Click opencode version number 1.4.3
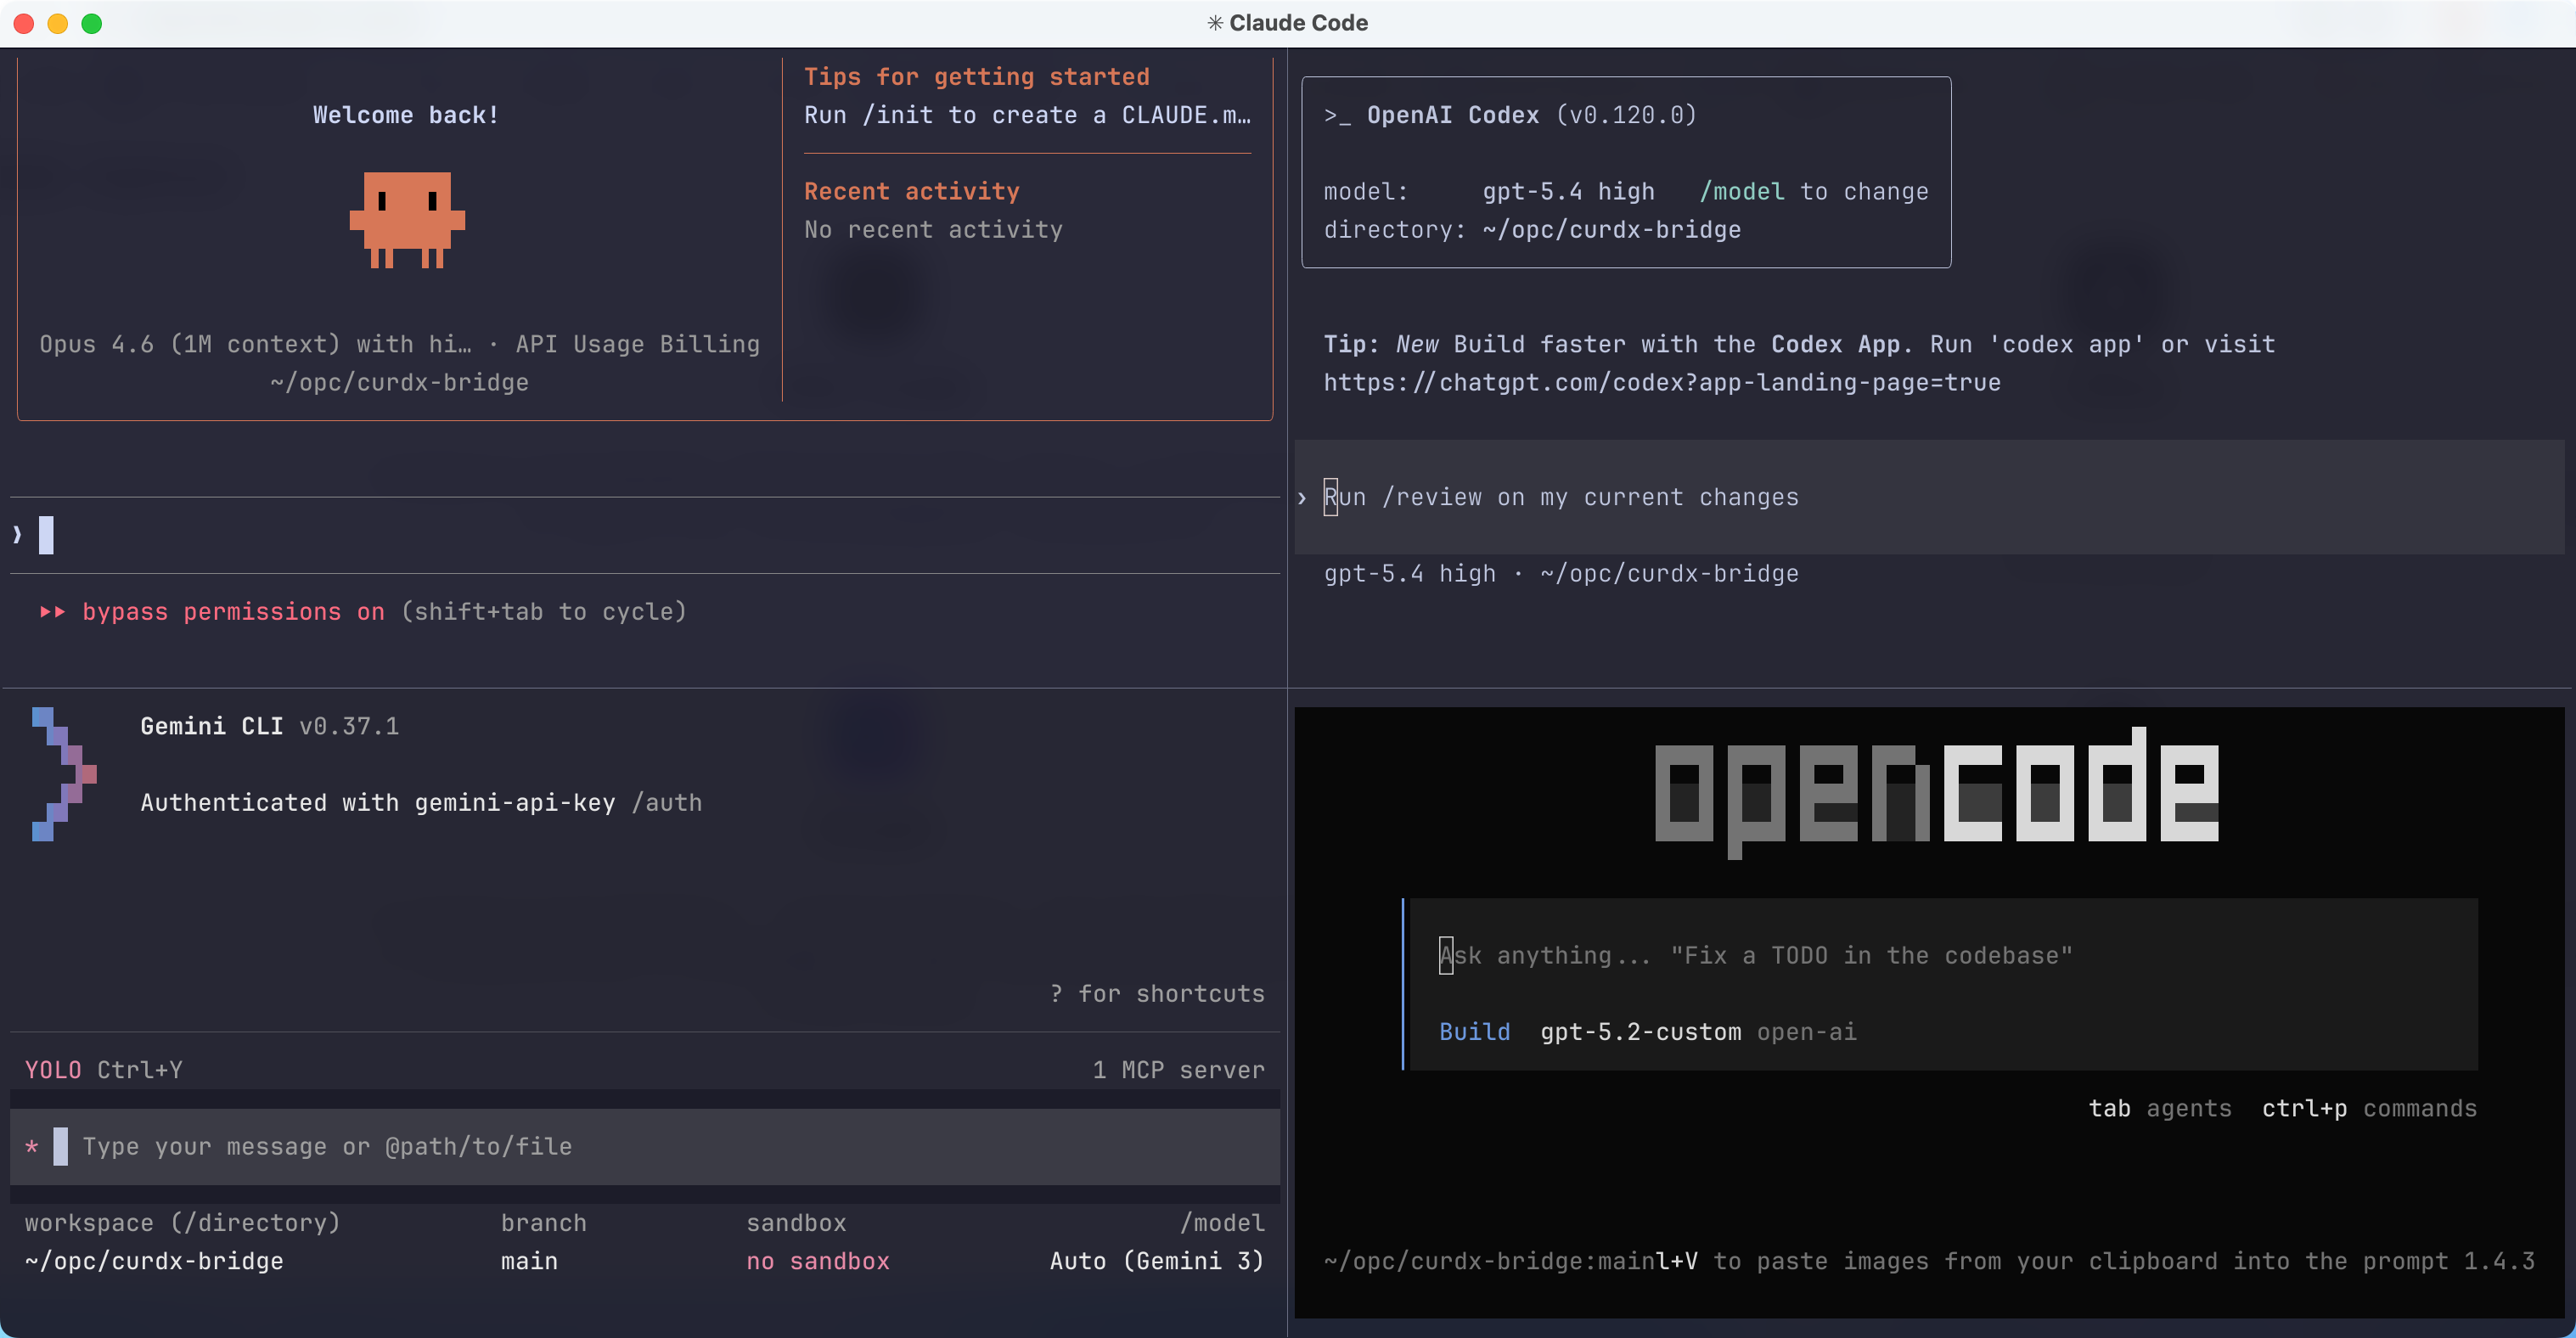 (x=2499, y=1261)
